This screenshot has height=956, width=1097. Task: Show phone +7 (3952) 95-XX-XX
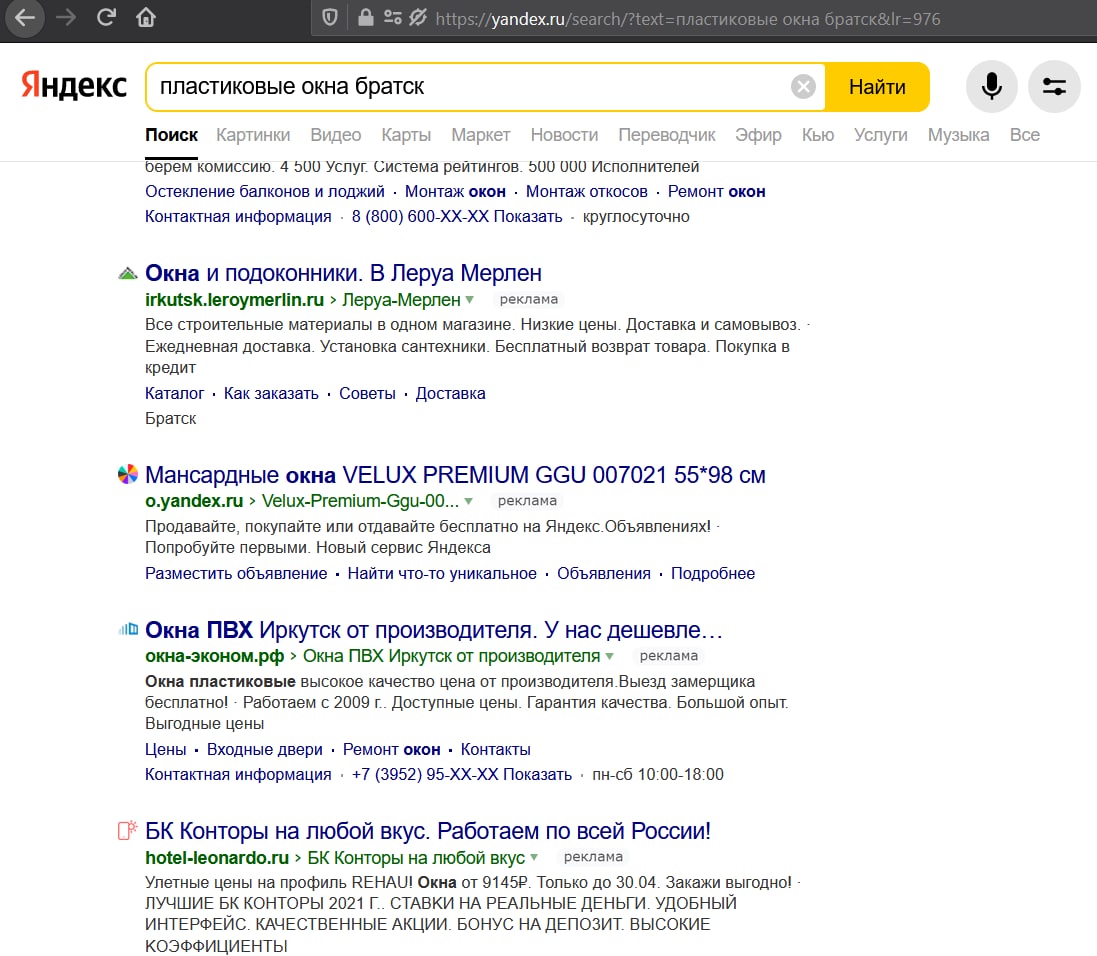pos(462,775)
